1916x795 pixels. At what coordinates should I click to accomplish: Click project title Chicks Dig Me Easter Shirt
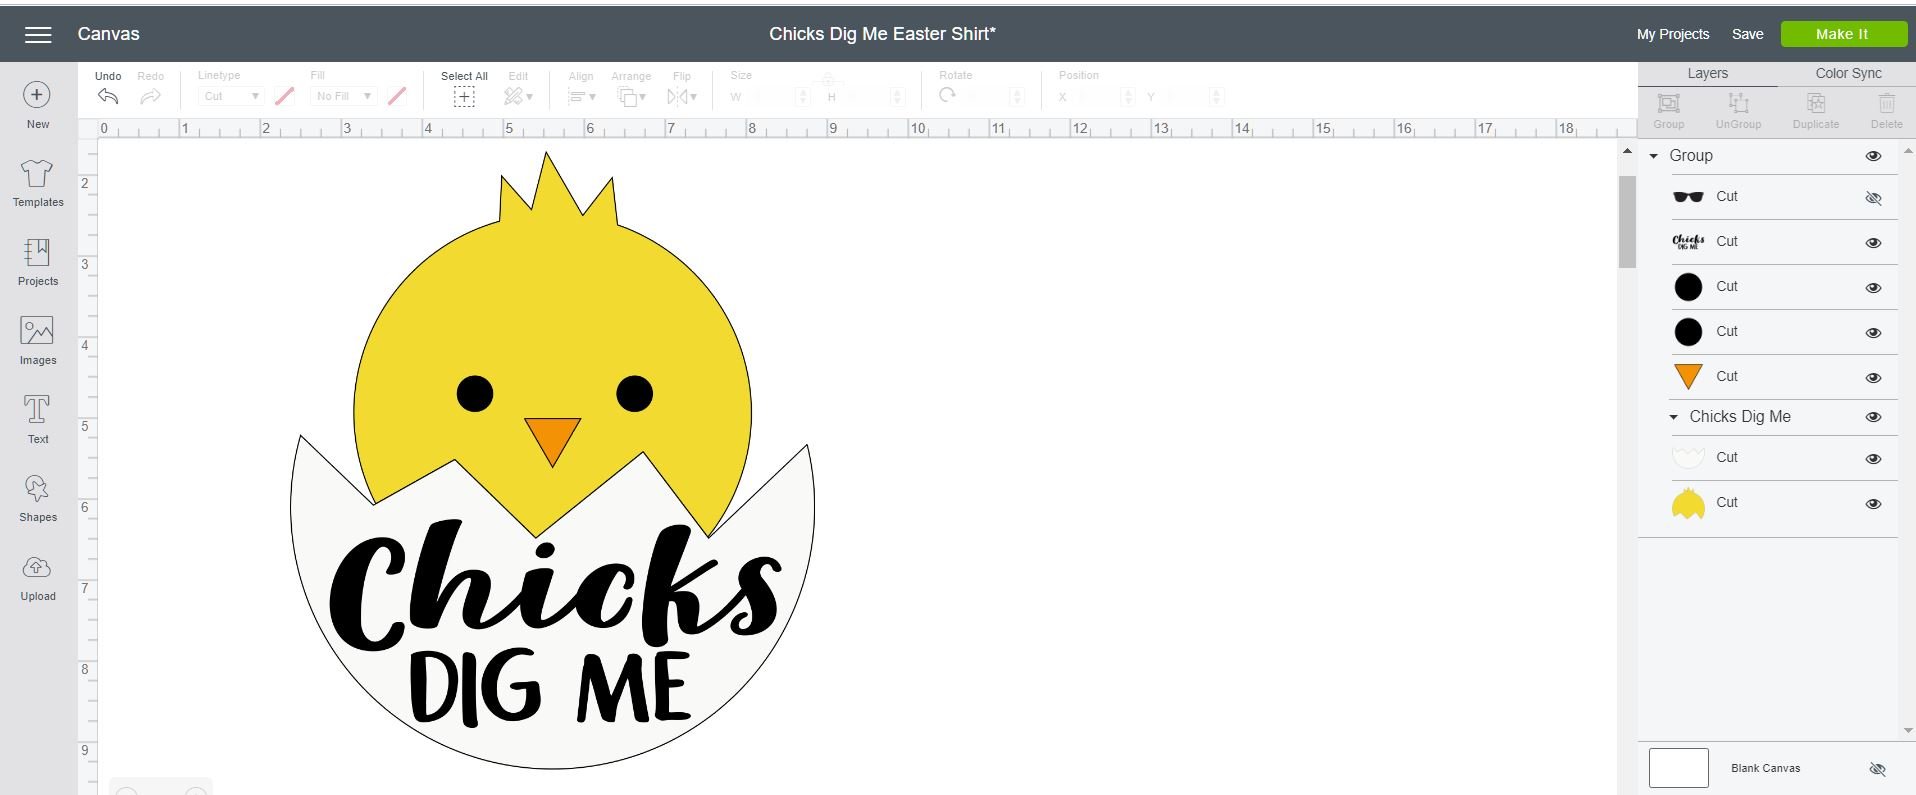(x=882, y=34)
